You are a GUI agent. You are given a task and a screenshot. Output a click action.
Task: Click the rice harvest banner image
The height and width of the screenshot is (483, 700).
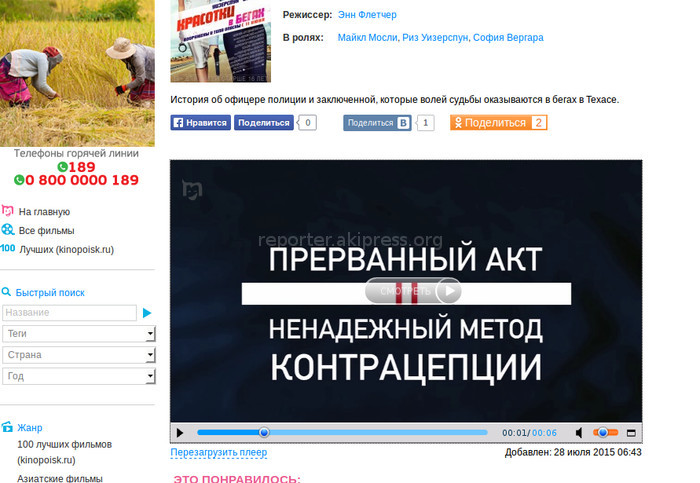pyautogui.click(x=77, y=73)
